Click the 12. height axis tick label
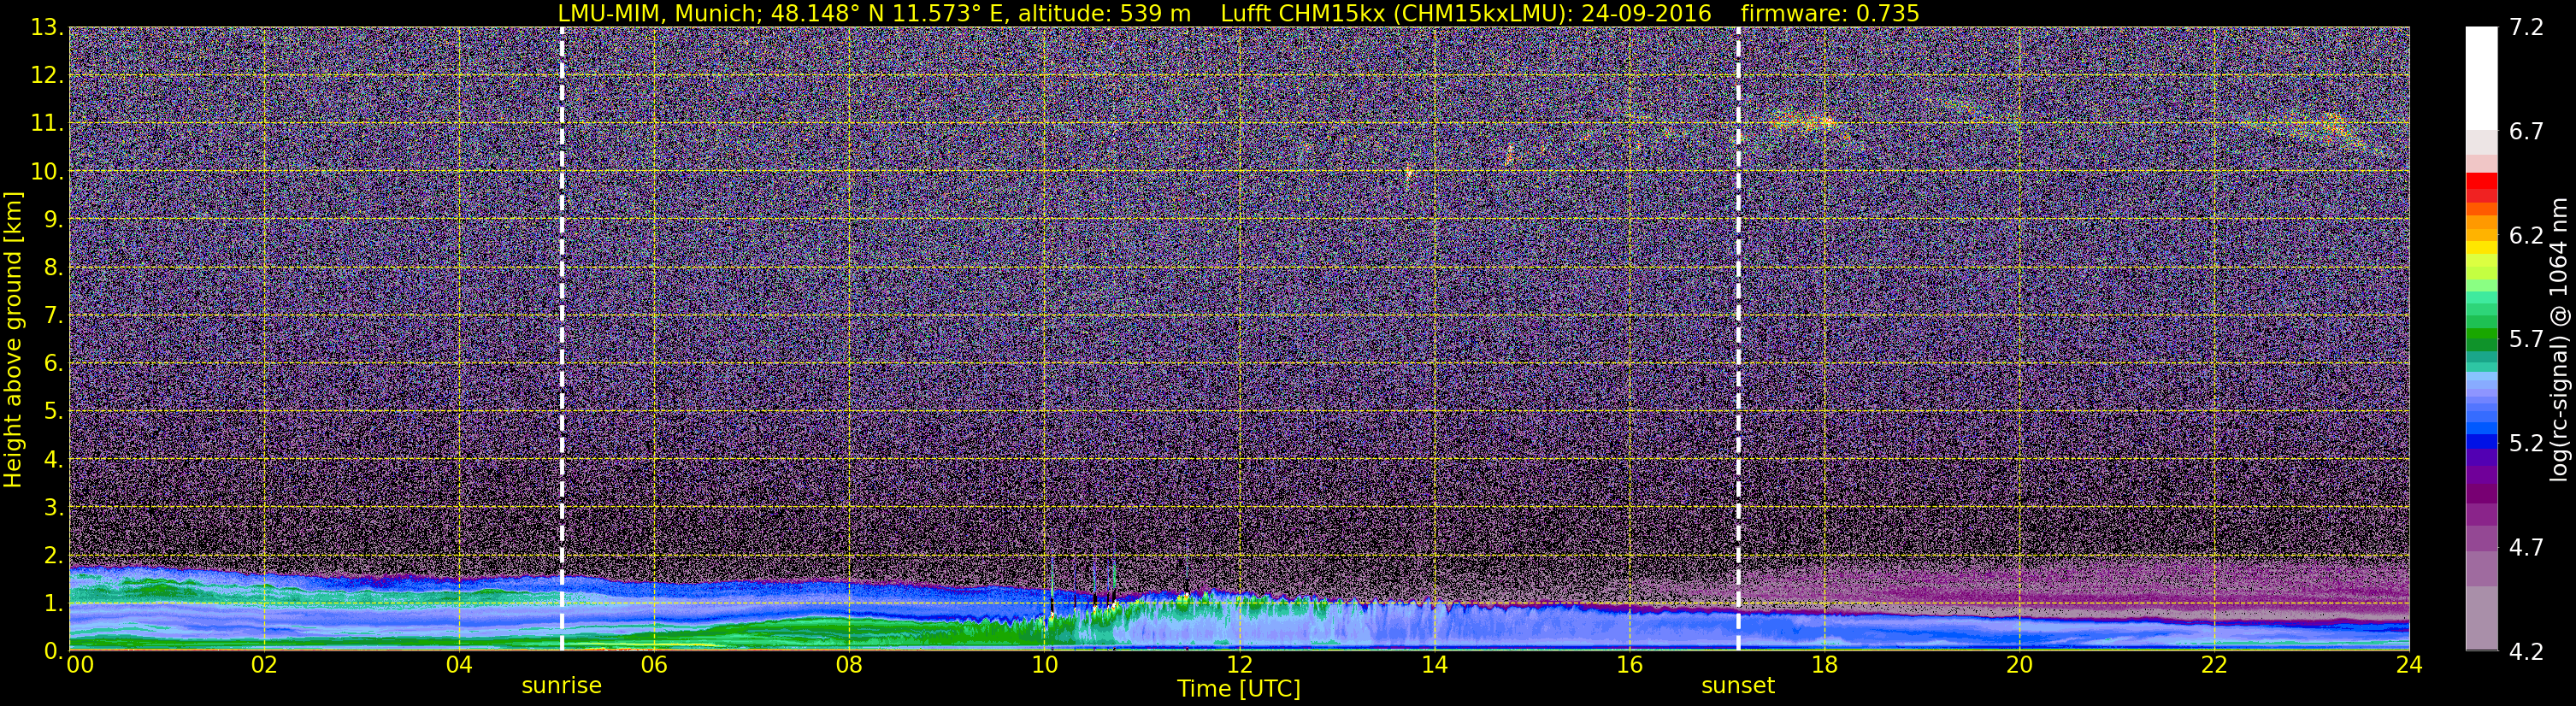The height and width of the screenshot is (706, 2576). pos(47,75)
